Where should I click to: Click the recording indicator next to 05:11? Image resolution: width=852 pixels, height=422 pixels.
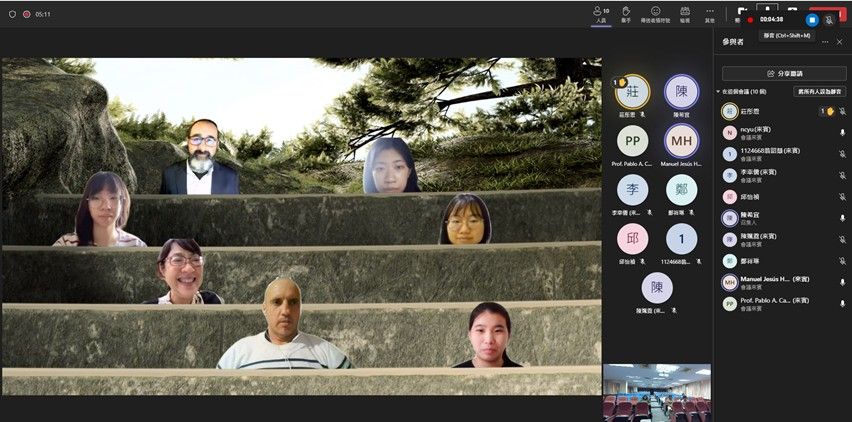coord(26,14)
